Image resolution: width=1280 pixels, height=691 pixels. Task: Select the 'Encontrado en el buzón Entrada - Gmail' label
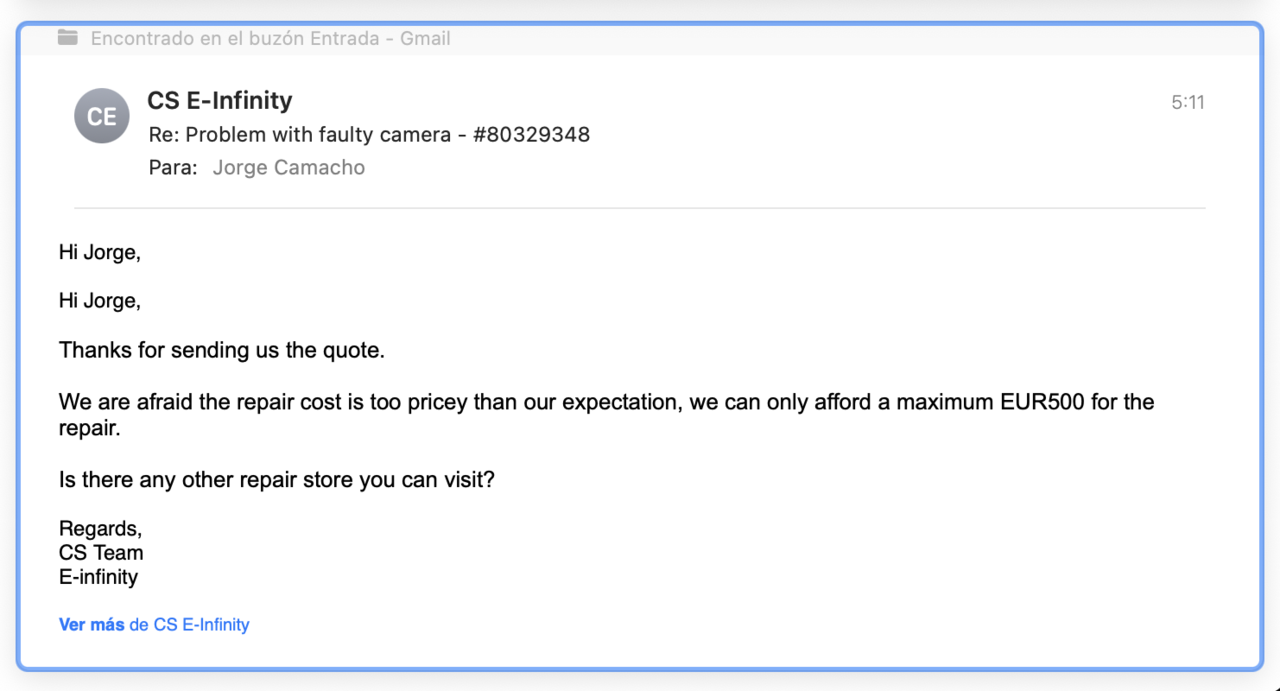tap(270, 38)
